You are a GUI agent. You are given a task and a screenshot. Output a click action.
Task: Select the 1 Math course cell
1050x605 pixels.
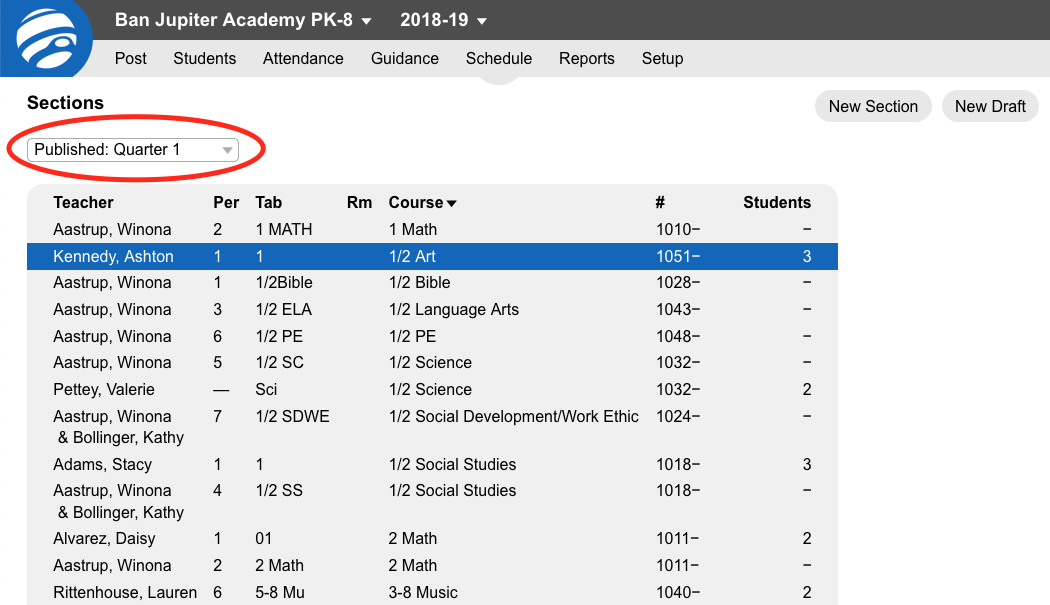point(412,230)
